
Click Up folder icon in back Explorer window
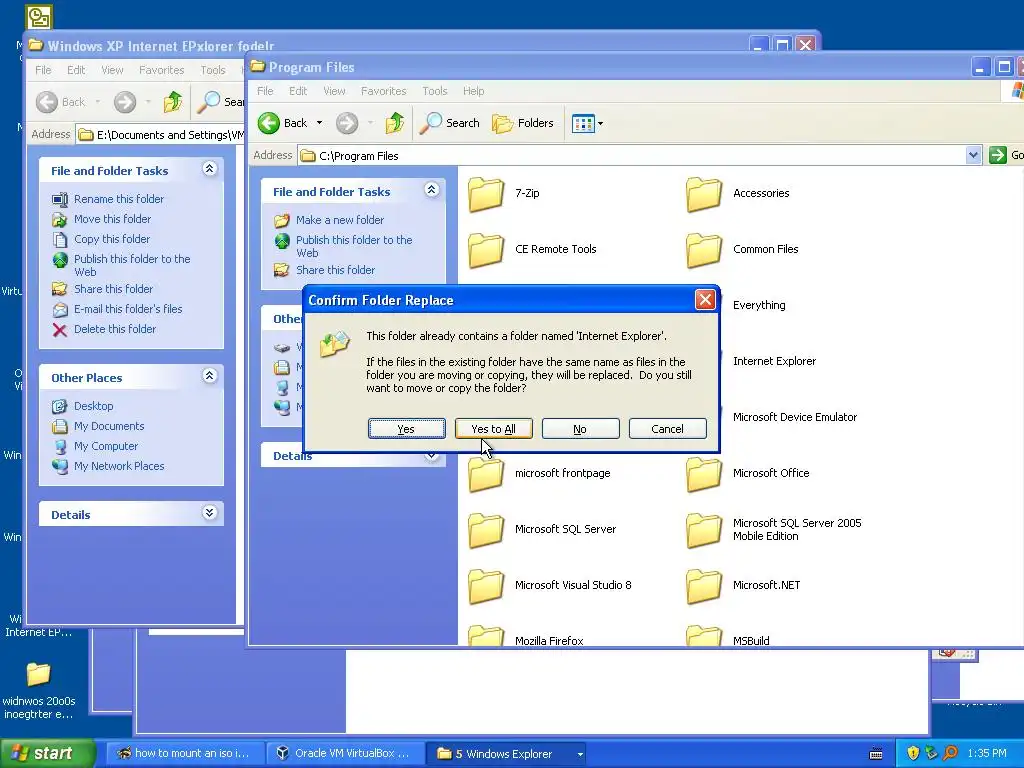point(172,102)
